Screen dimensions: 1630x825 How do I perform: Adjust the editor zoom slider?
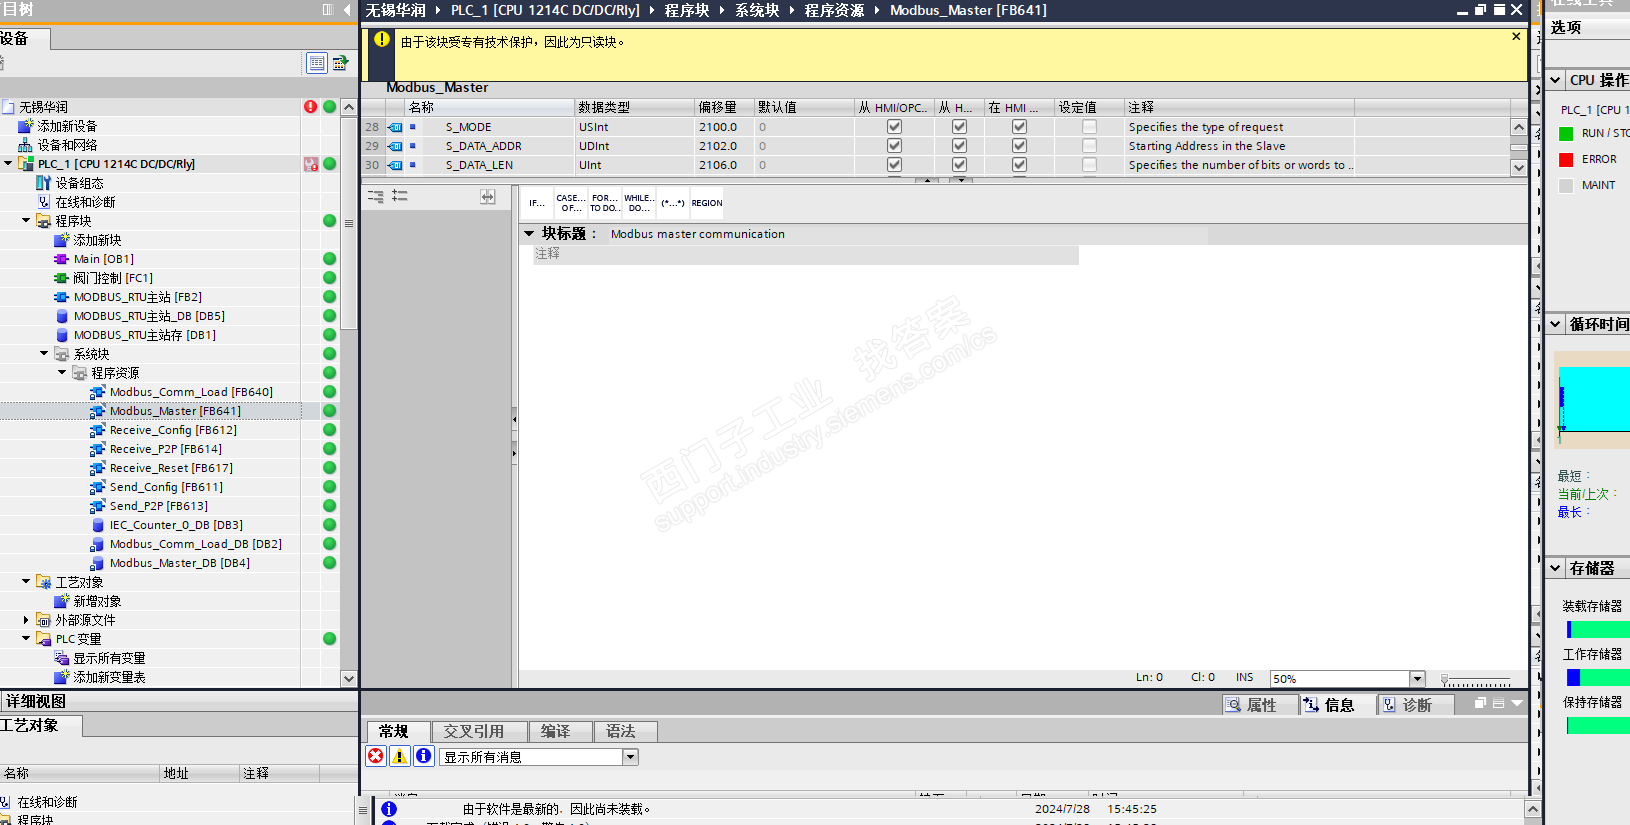[1444, 680]
